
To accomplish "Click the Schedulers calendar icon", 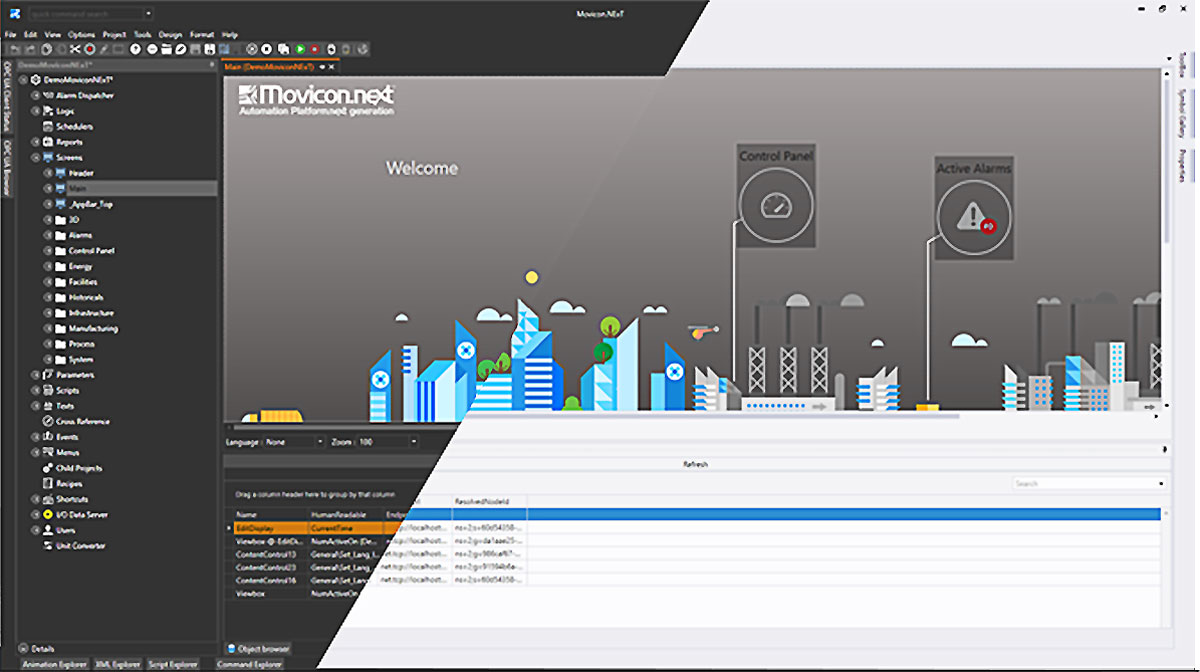I will click(48, 127).
